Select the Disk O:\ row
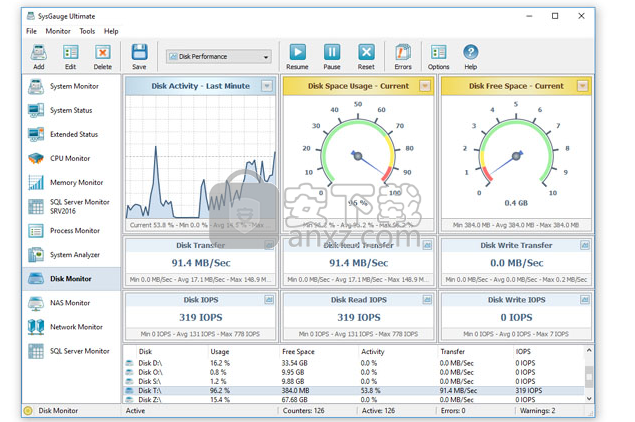The image size is (635, 422). tap(354, 372)
